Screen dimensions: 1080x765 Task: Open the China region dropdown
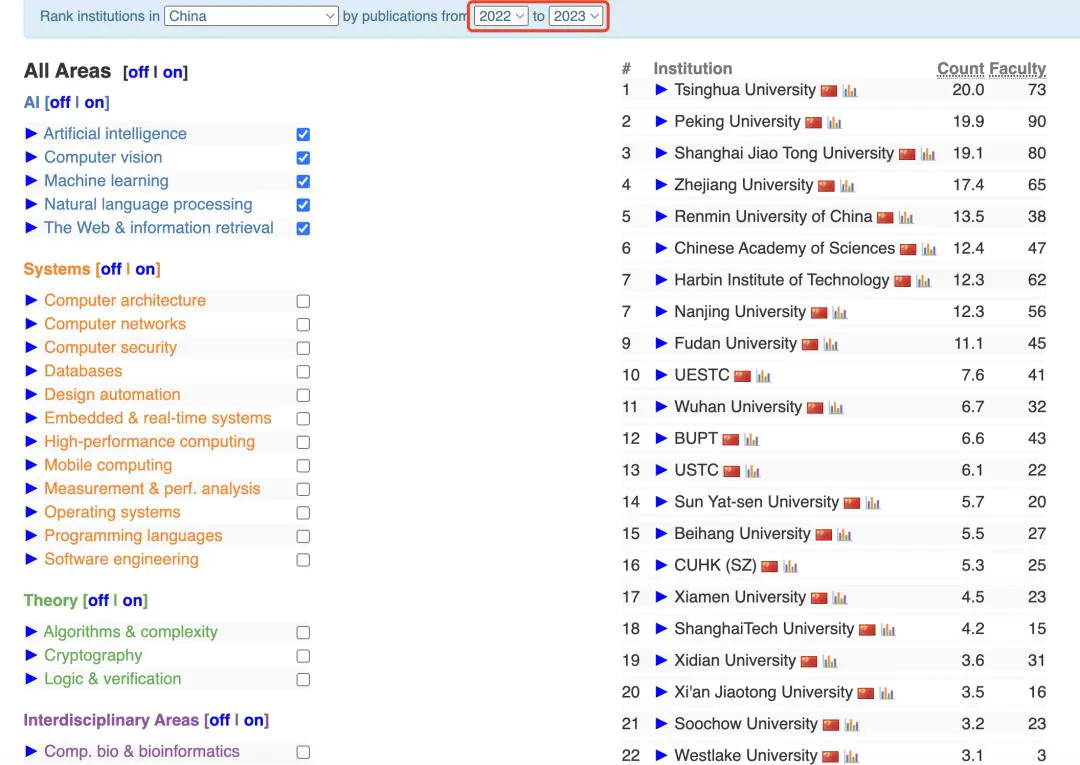251,16
